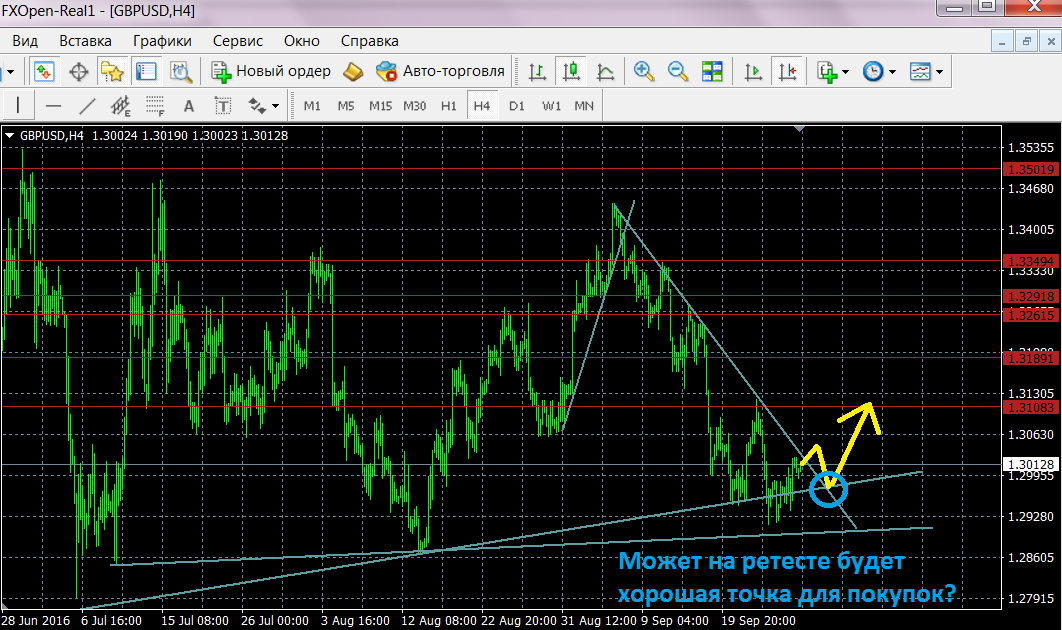
Task: Click the date label 19 Sep 20:00
Action: (x=758, y=621)
